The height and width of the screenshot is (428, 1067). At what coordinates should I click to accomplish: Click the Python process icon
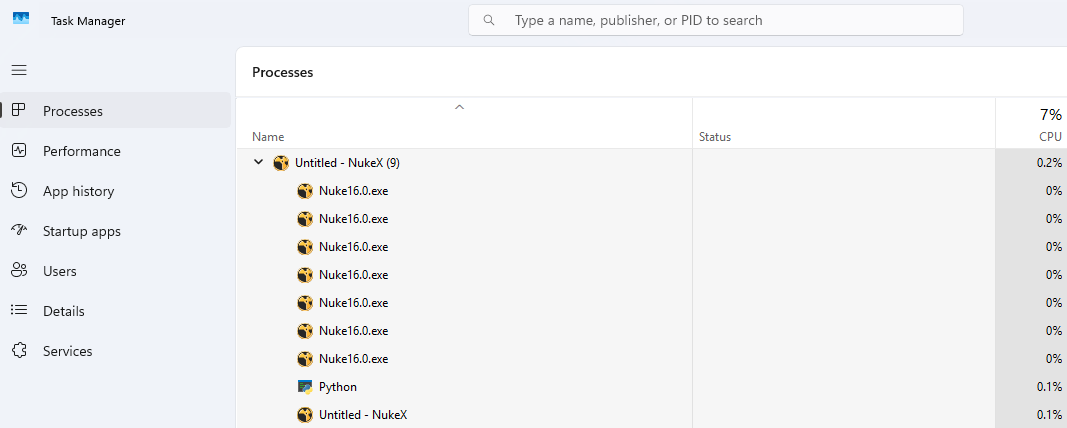point(306,386)
